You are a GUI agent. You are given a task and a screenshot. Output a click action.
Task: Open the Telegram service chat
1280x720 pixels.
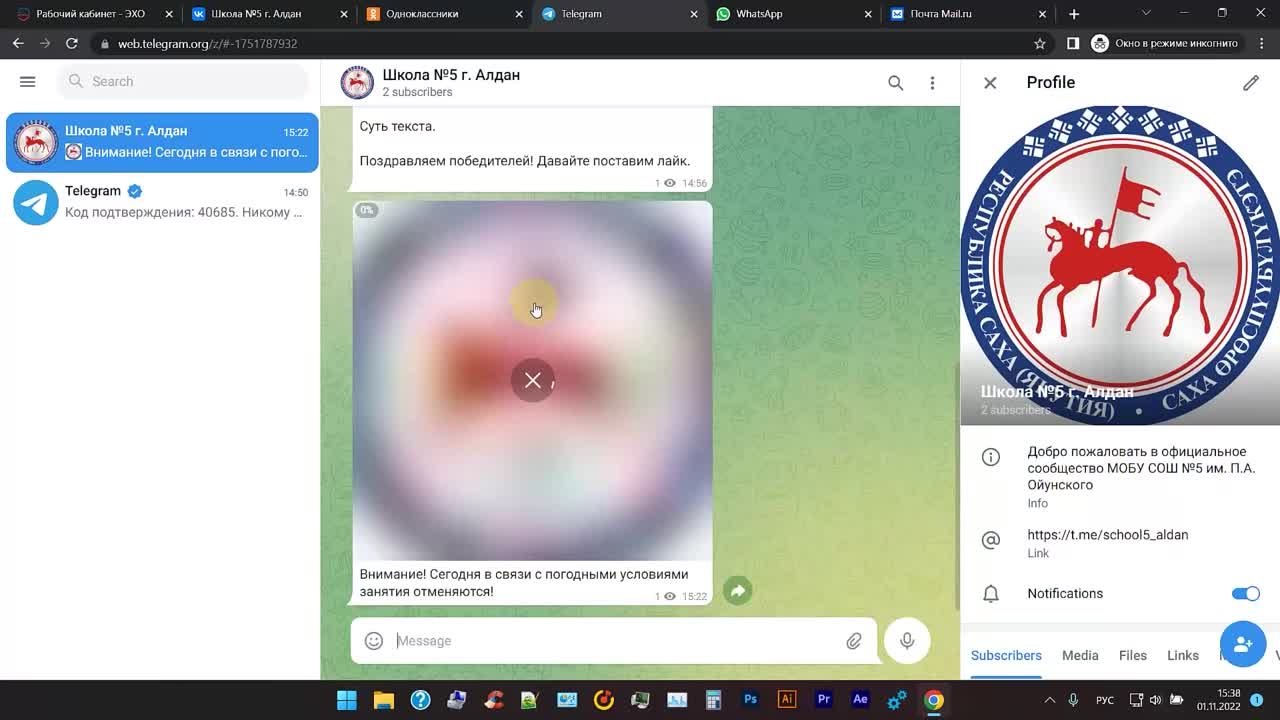160,202
